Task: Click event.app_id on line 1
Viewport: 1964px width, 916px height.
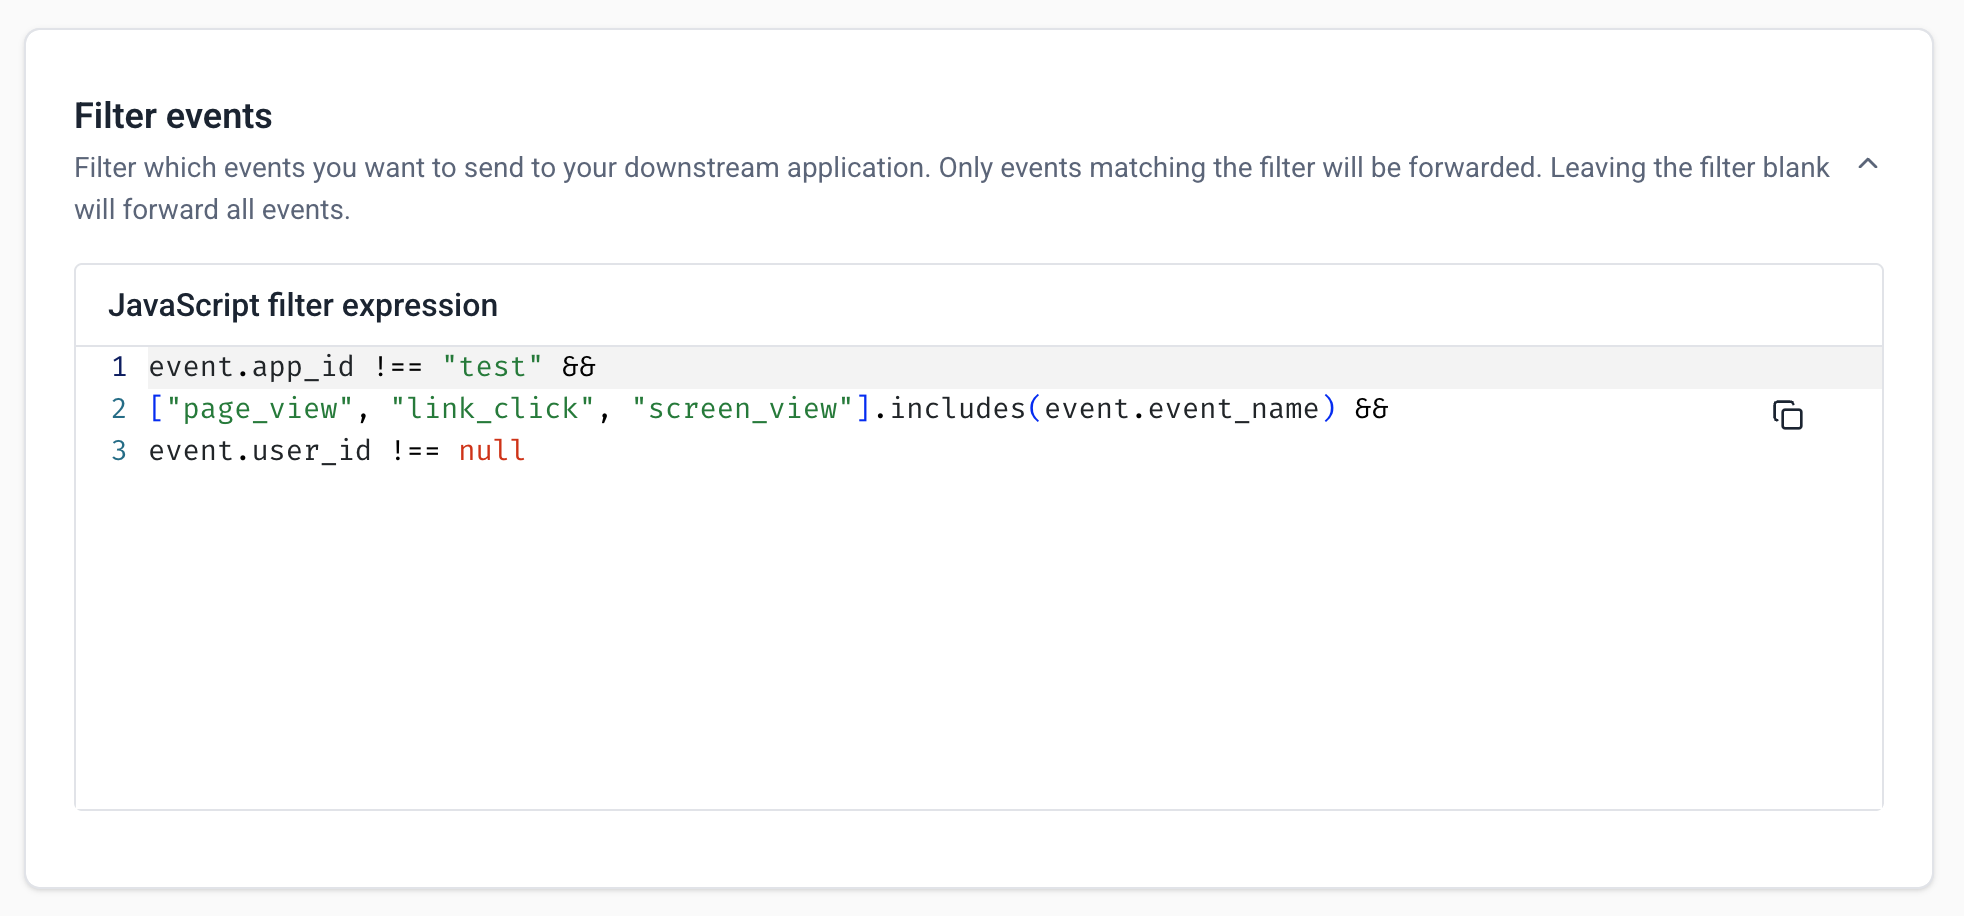Action: (x=251, y=367)
